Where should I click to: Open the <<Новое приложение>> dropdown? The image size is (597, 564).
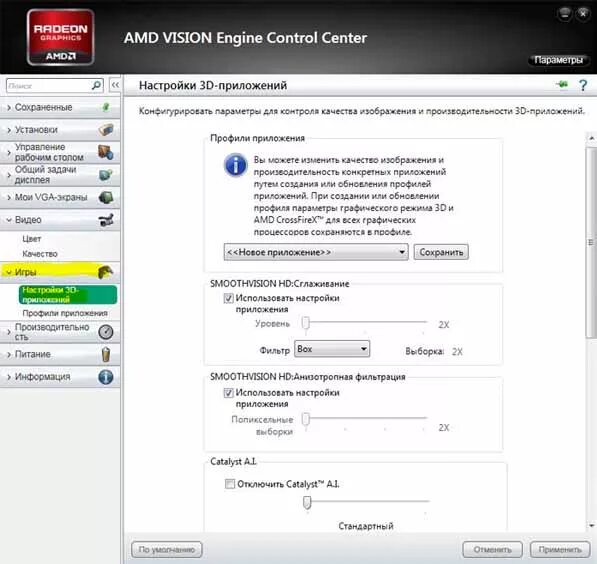(316, 252)
